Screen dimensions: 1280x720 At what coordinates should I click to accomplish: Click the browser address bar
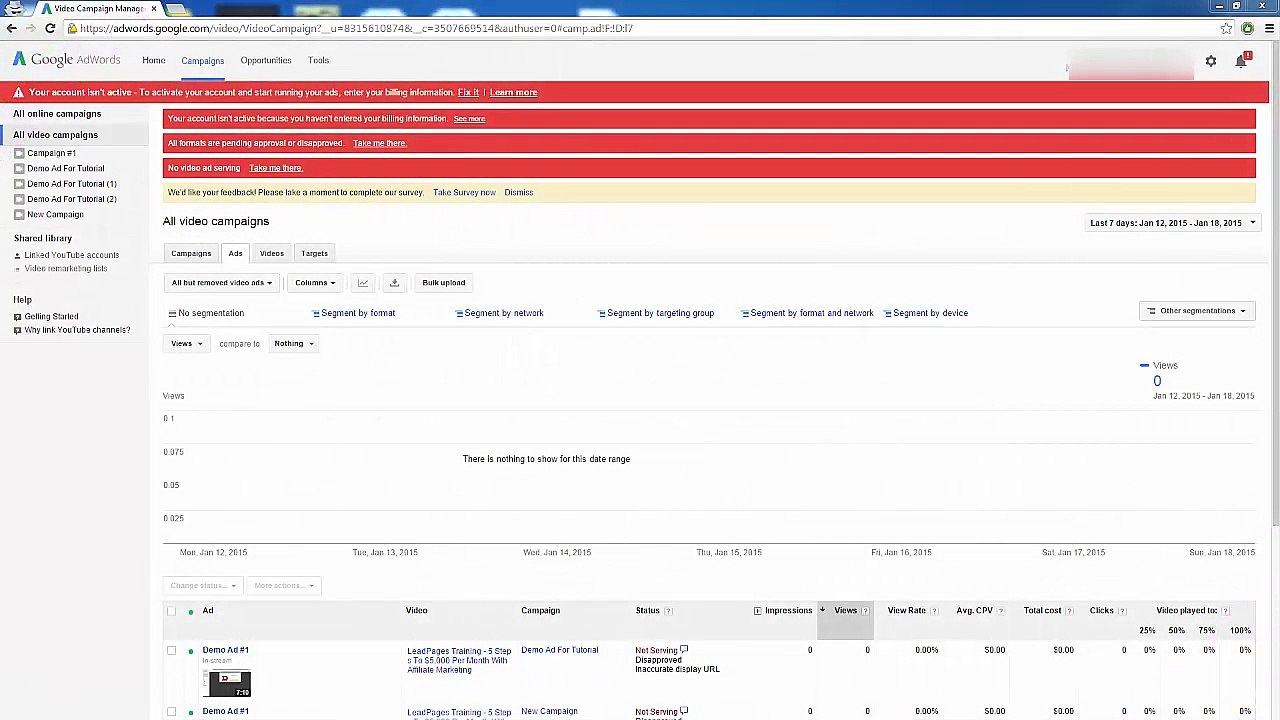pyautogui.click(x=640, y=28)
